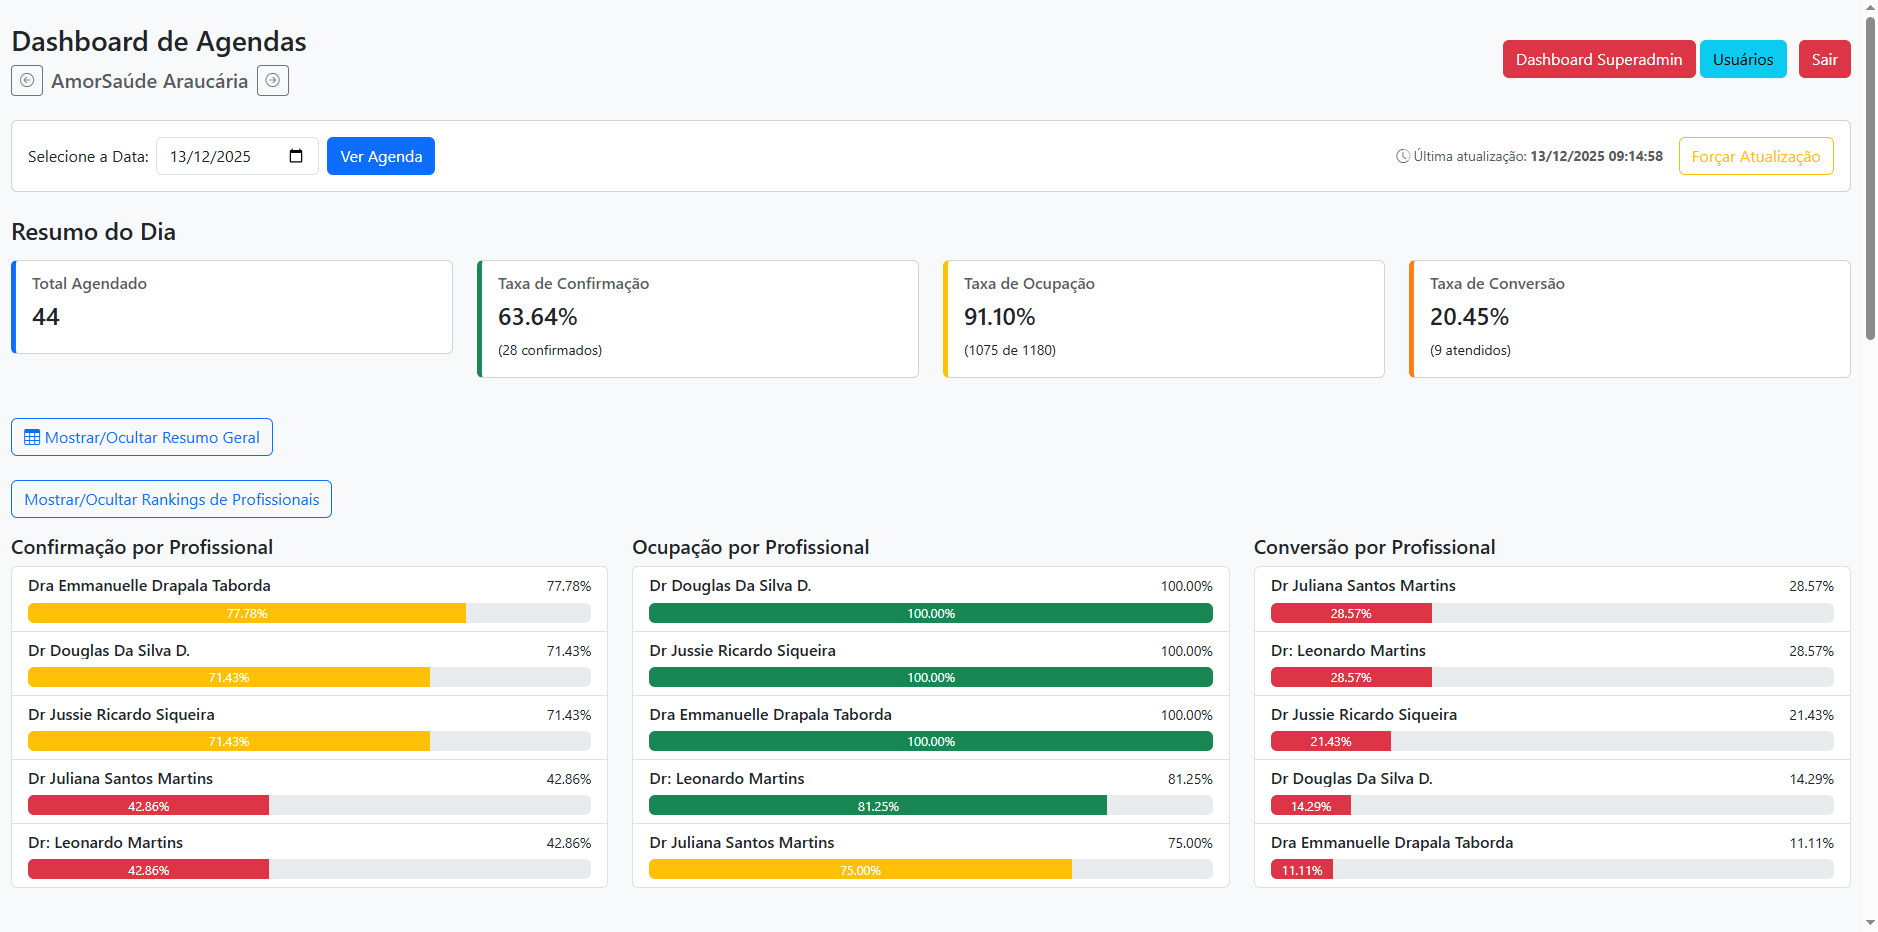Click the previous unit arrow icon

click(27, 80)
